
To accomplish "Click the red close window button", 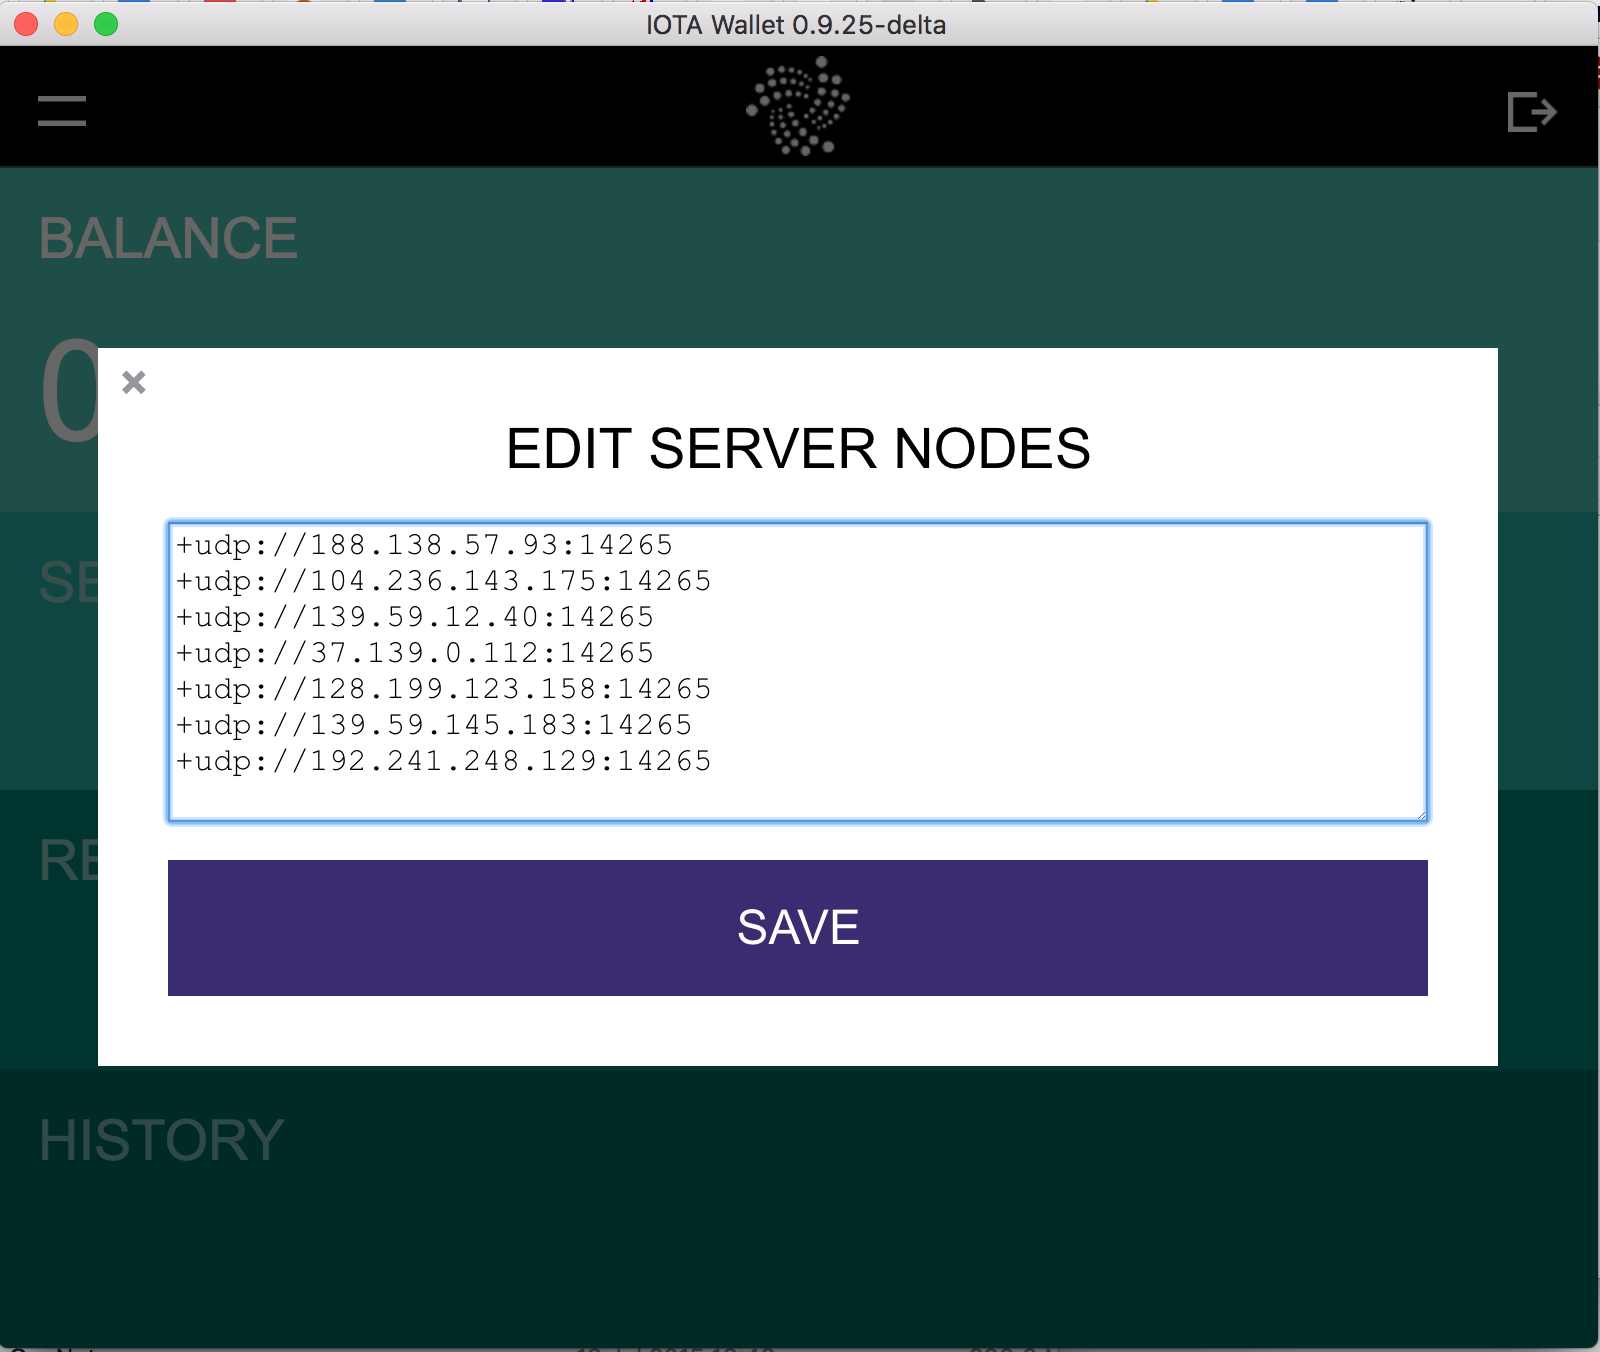I will 27,24.
